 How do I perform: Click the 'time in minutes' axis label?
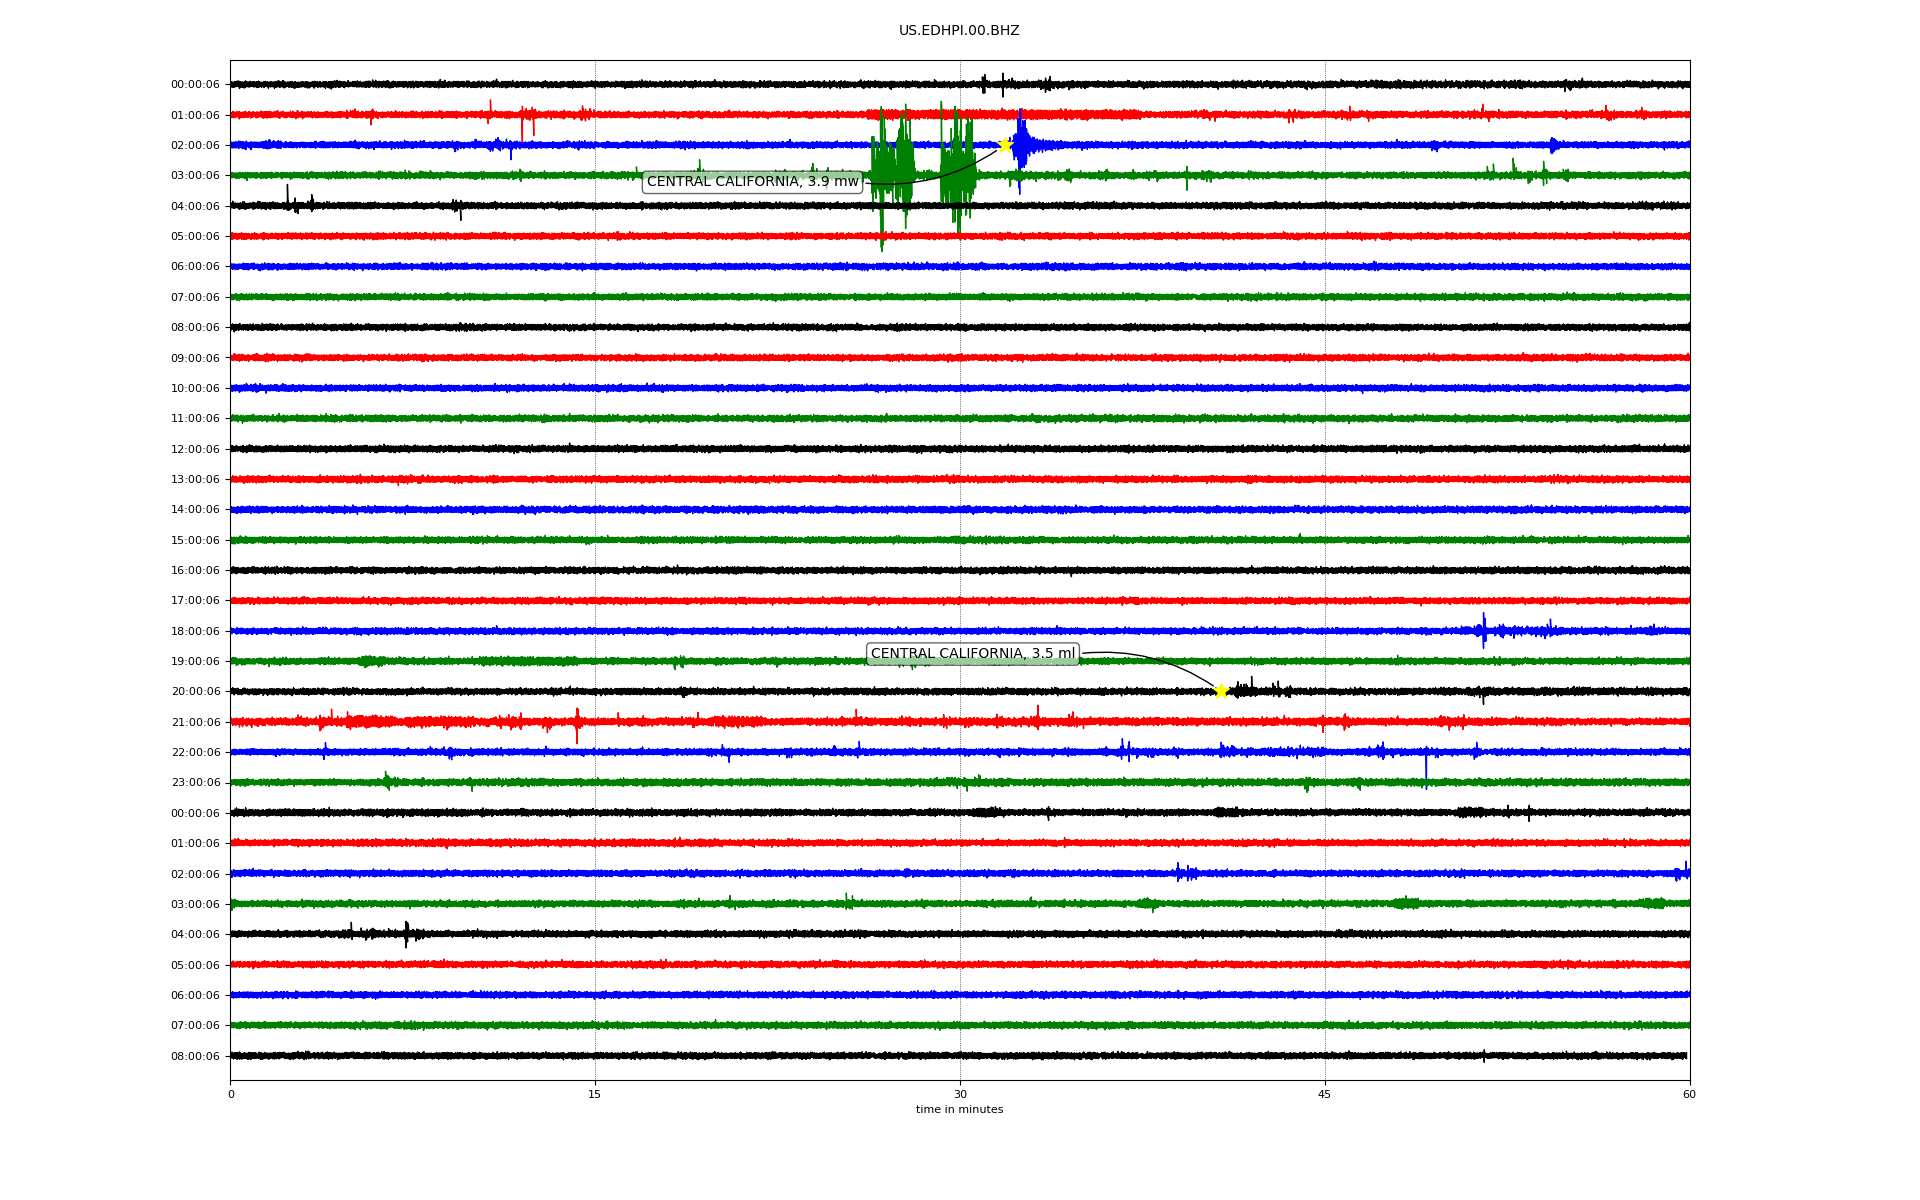tap(959, 1110)
